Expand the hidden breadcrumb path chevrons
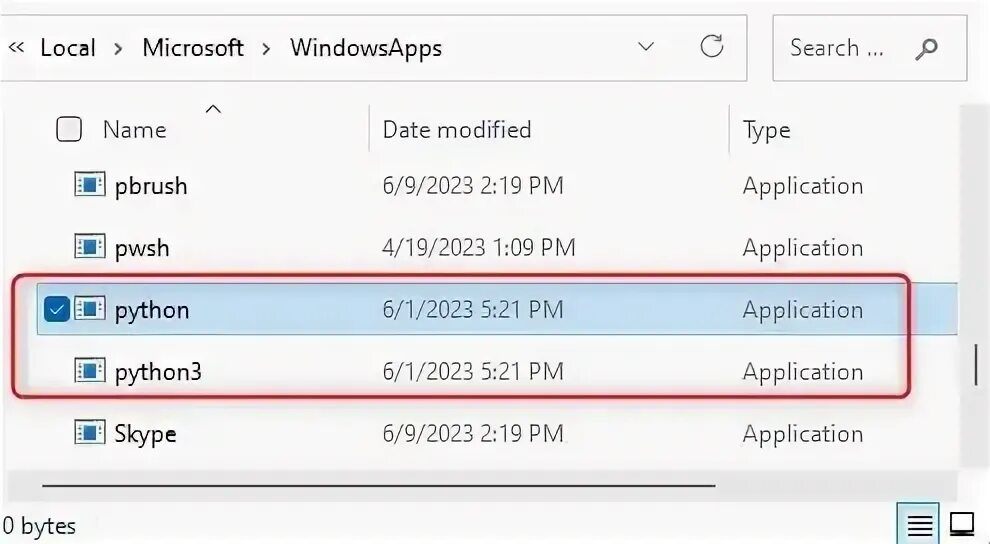 (16, 47)
